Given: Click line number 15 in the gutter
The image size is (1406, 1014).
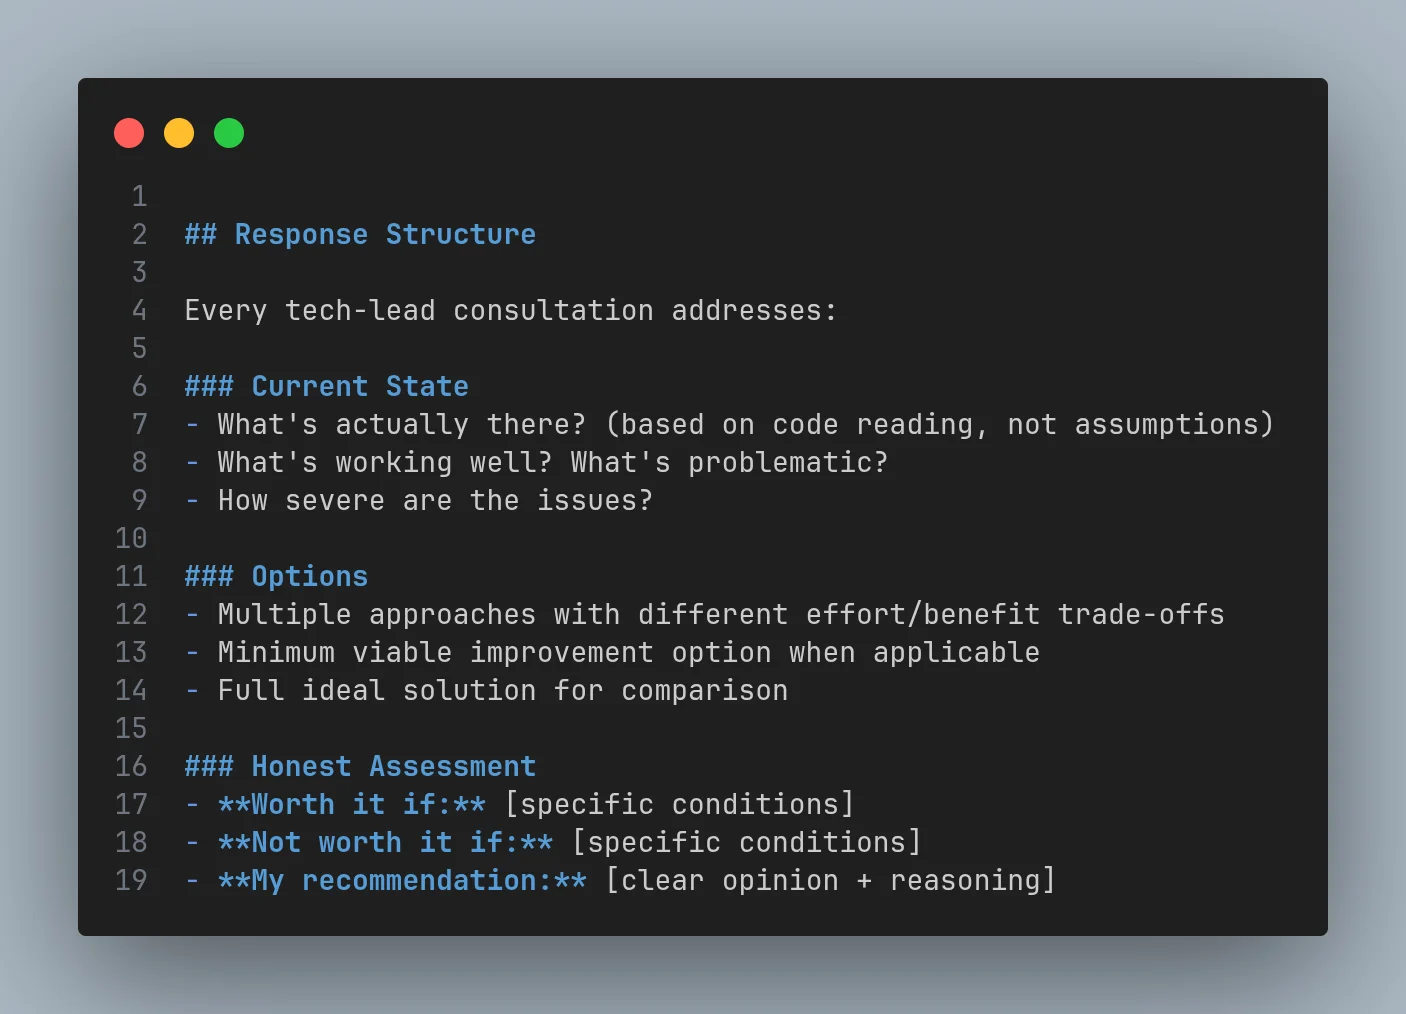Looking at the screenshot, I should coord(131,729).
